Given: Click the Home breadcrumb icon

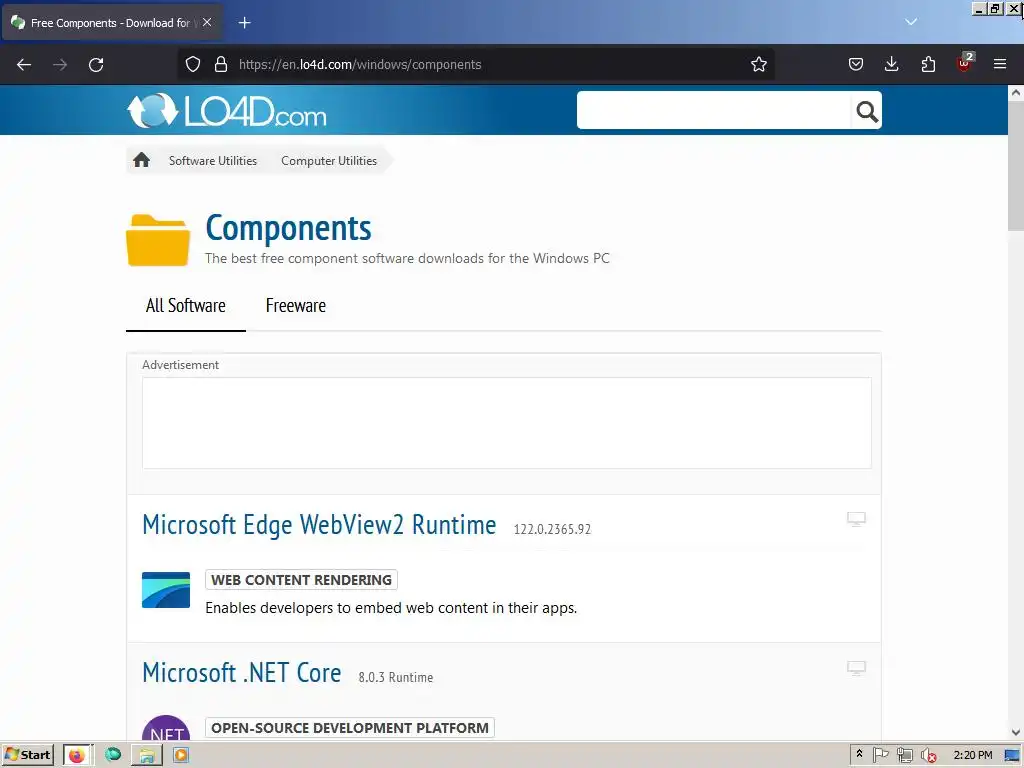Looking at the screenshot, I should click(142, 160).
